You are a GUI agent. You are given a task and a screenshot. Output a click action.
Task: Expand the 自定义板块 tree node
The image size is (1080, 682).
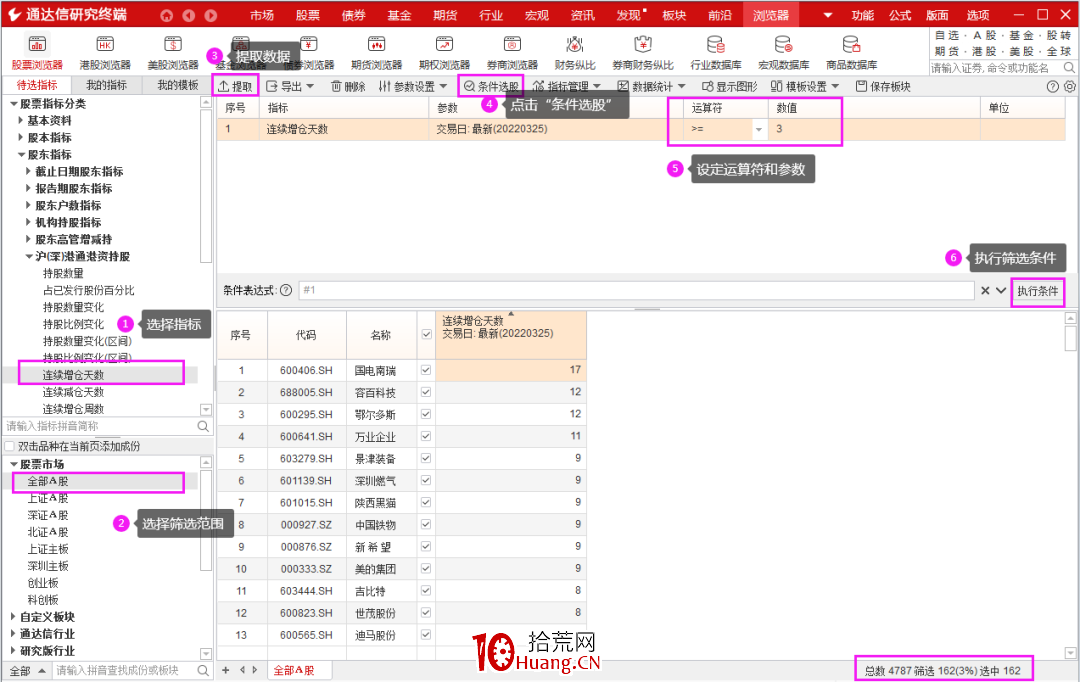click(x=13, y=617)
